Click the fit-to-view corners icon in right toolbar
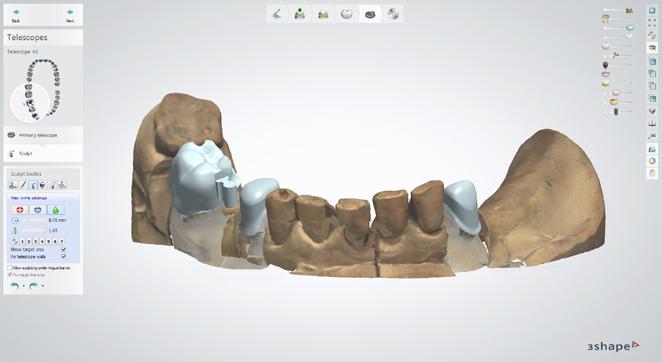The image size is (662, 362). (652, 23)
